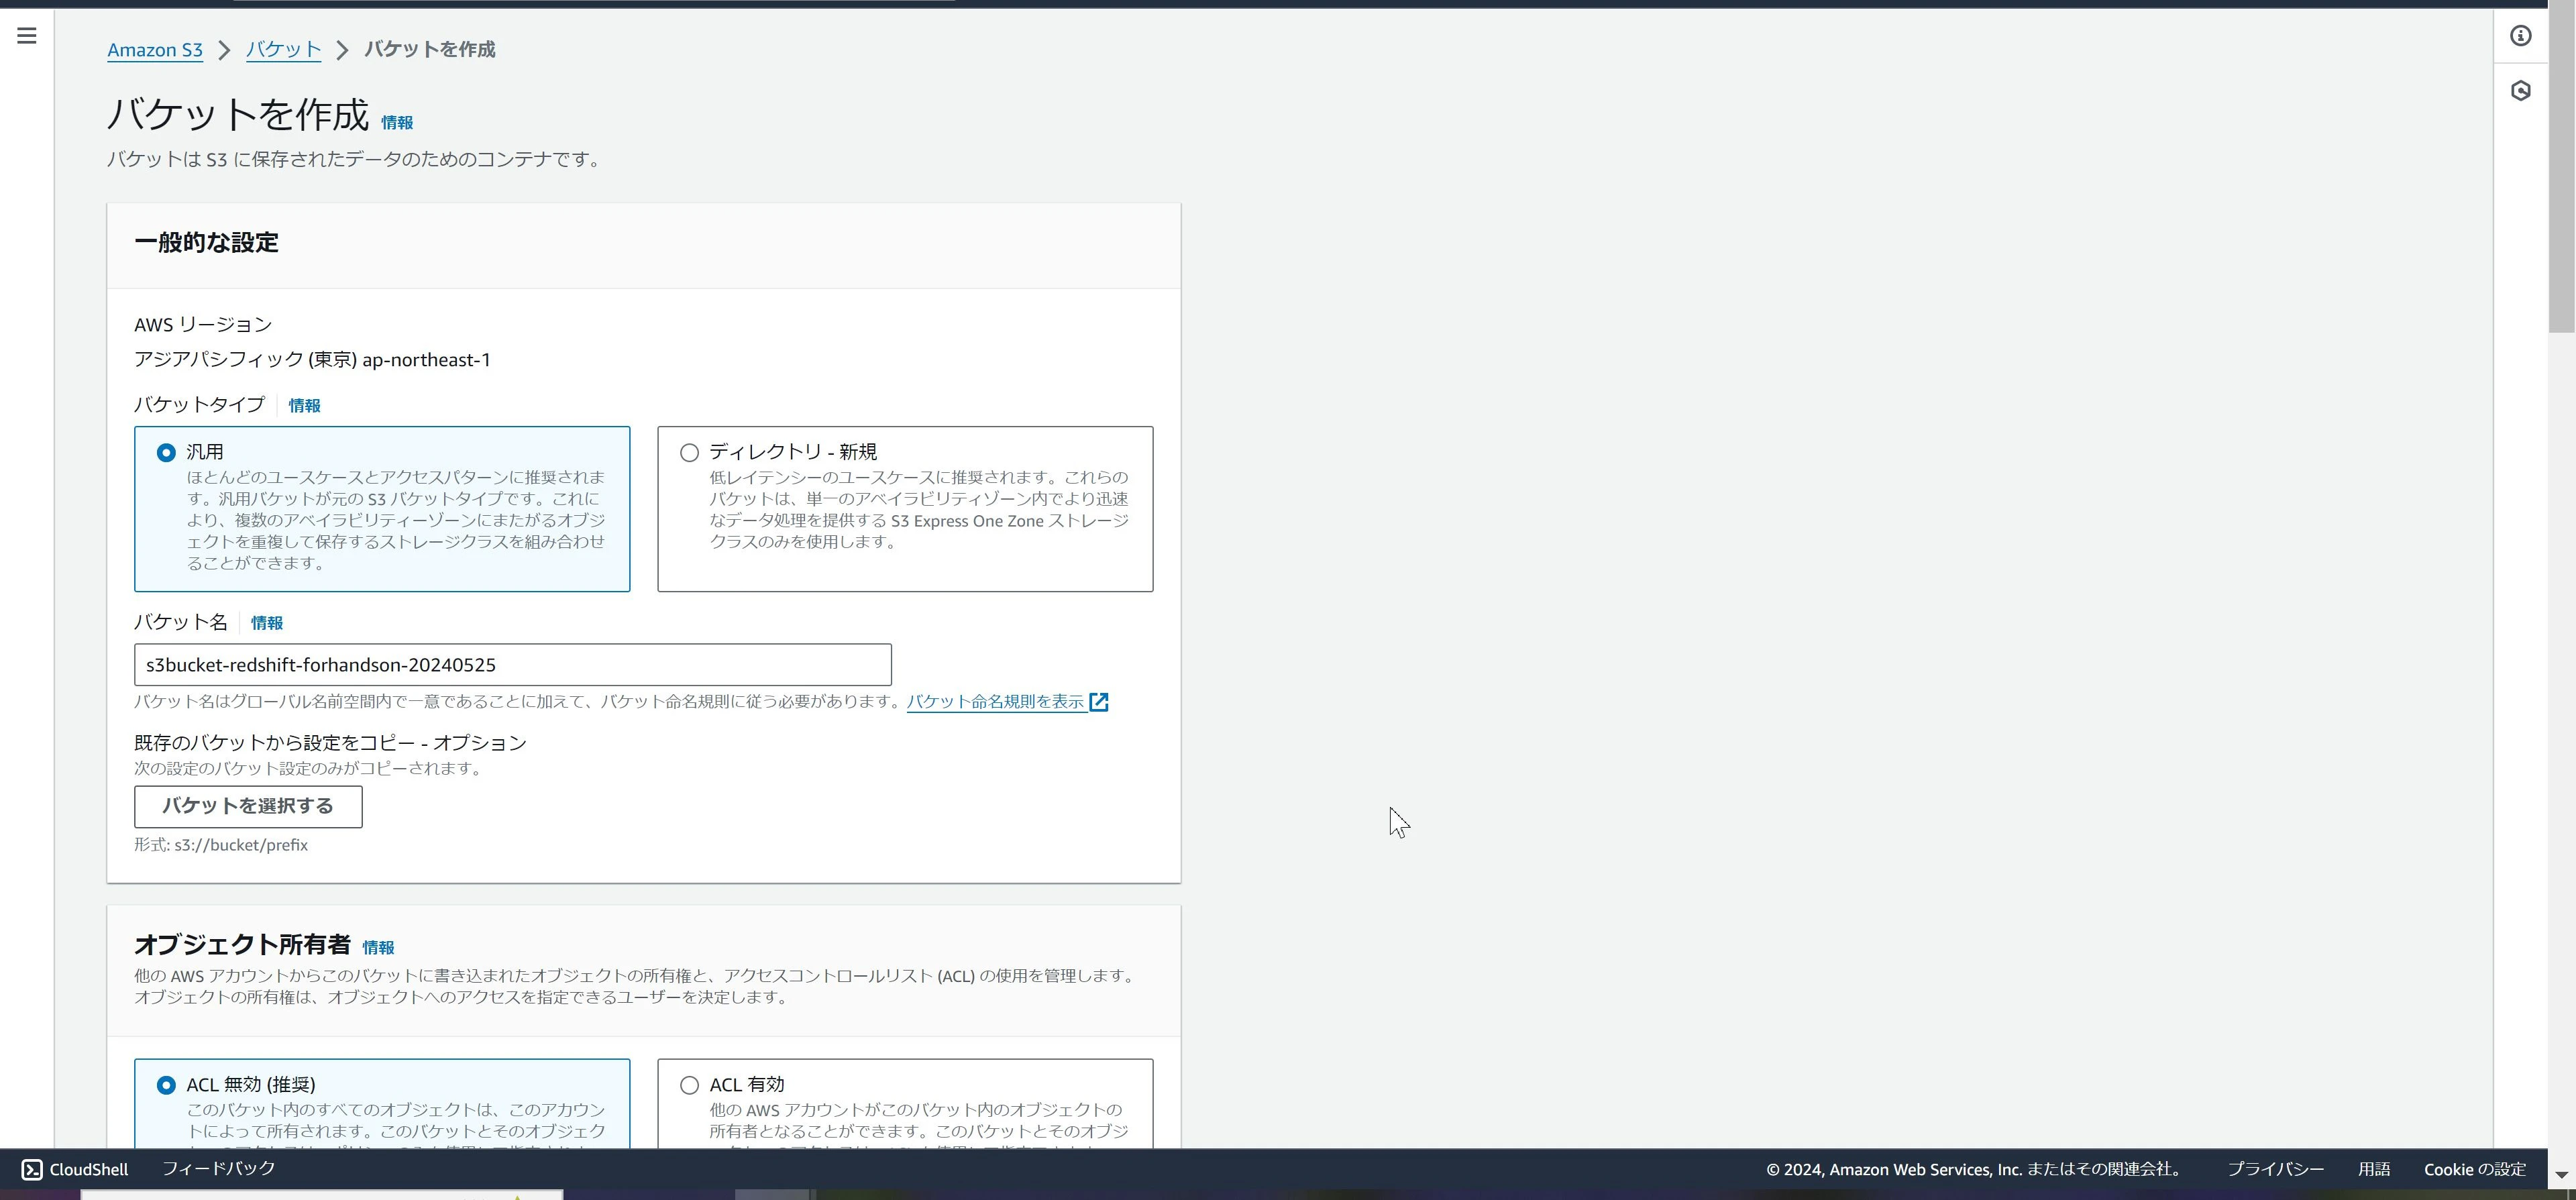2576x1200 pixels.
Task: Open the info panel circle icon
Action: pyautogui.click(x=2520, y=36)
